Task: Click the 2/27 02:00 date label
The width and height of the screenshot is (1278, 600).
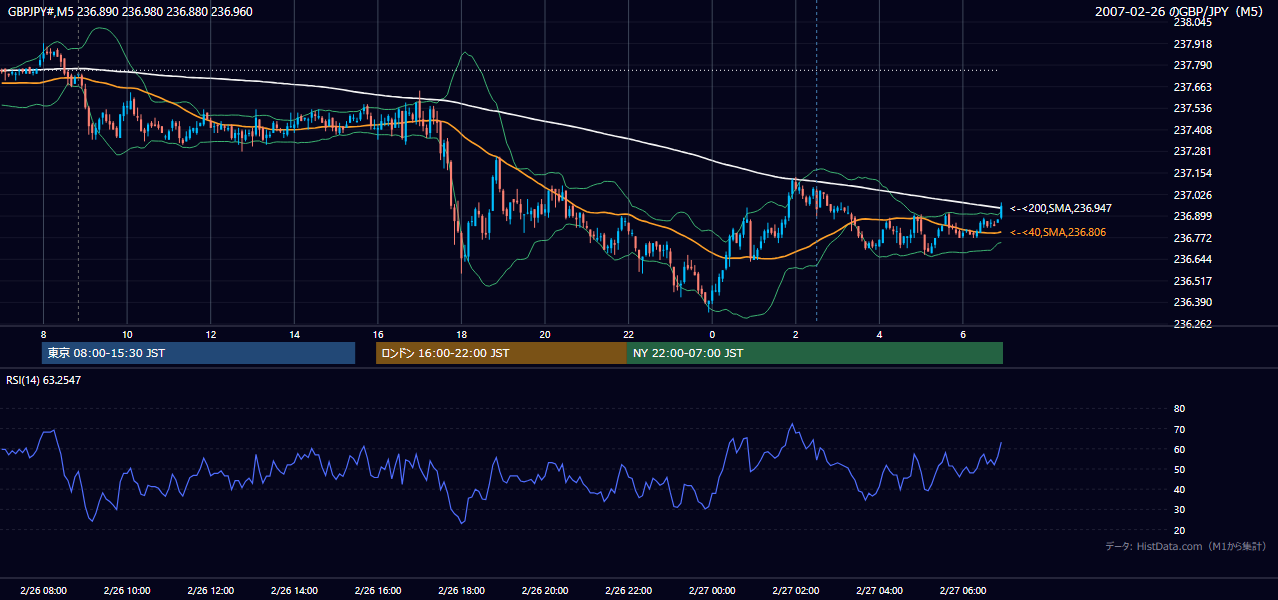Action: point(796,591)
